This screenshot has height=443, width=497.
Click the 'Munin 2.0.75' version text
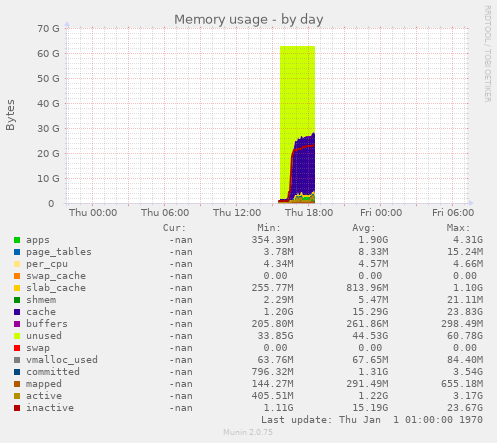(x=248, y=432)
